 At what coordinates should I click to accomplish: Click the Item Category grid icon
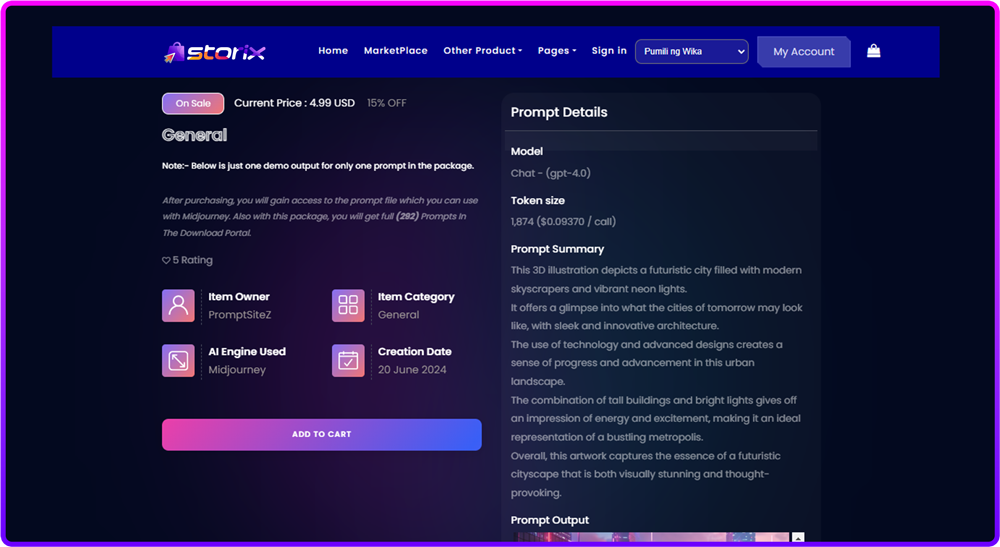coord(348,305)
